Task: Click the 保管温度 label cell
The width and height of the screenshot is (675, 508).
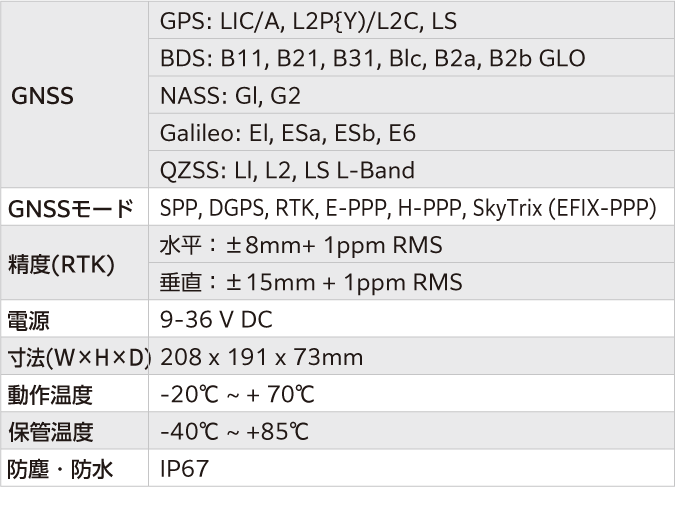Action: point(50,432)
